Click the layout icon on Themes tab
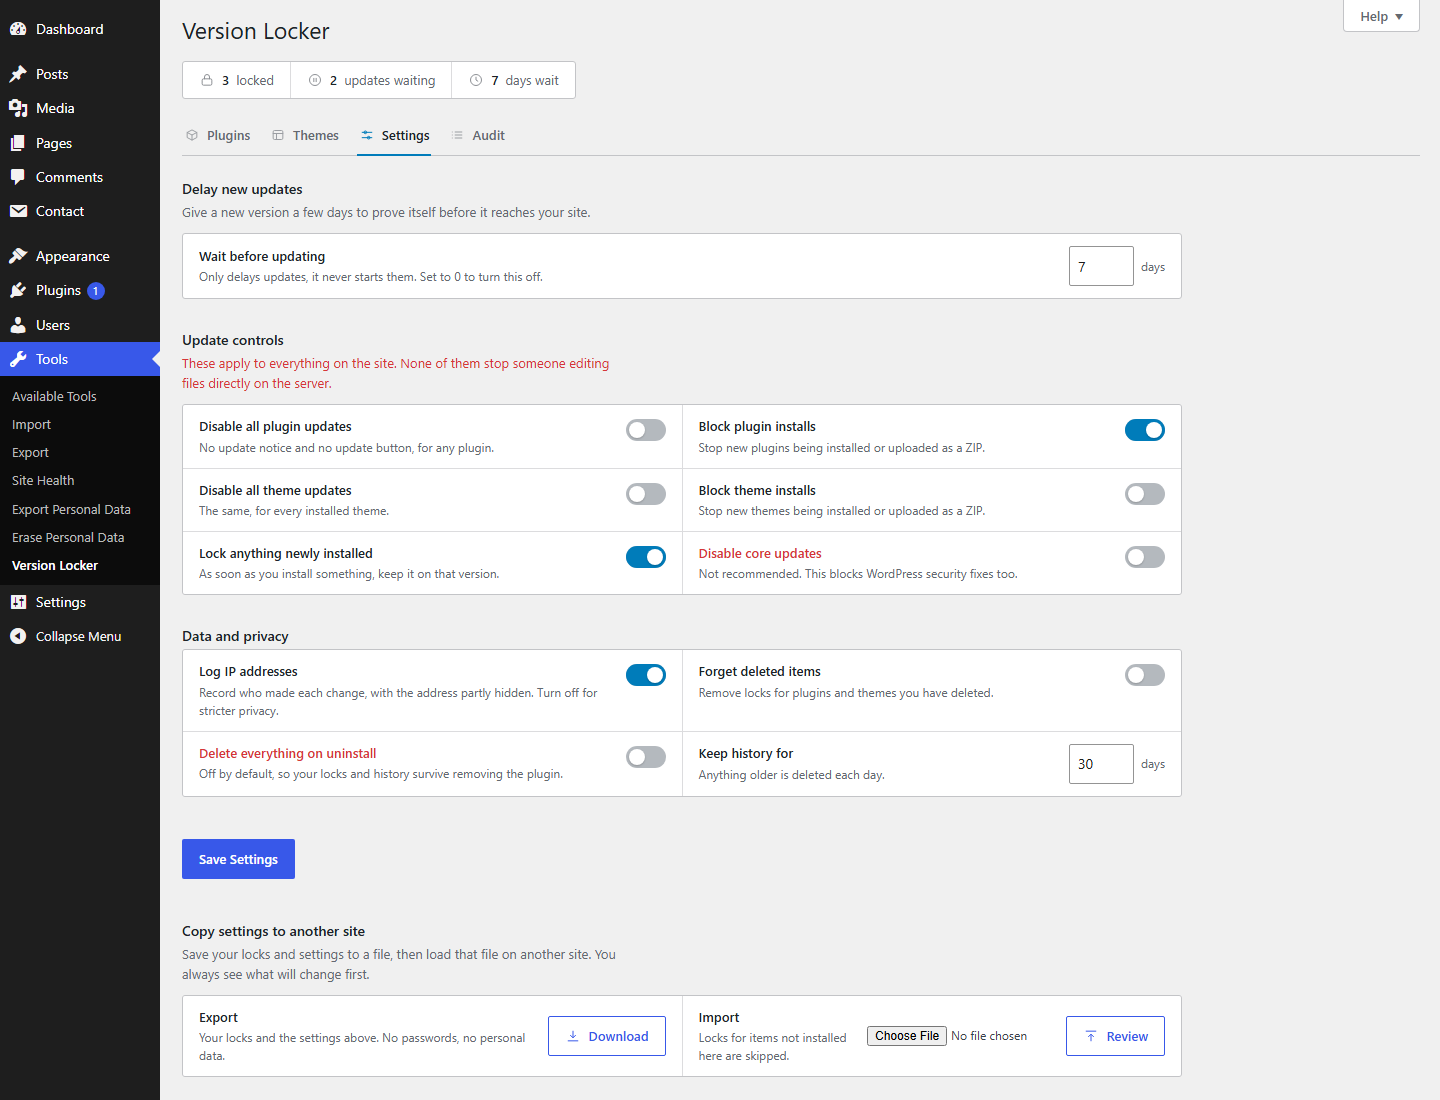Screen dimensions: 1440x1100 278,135
